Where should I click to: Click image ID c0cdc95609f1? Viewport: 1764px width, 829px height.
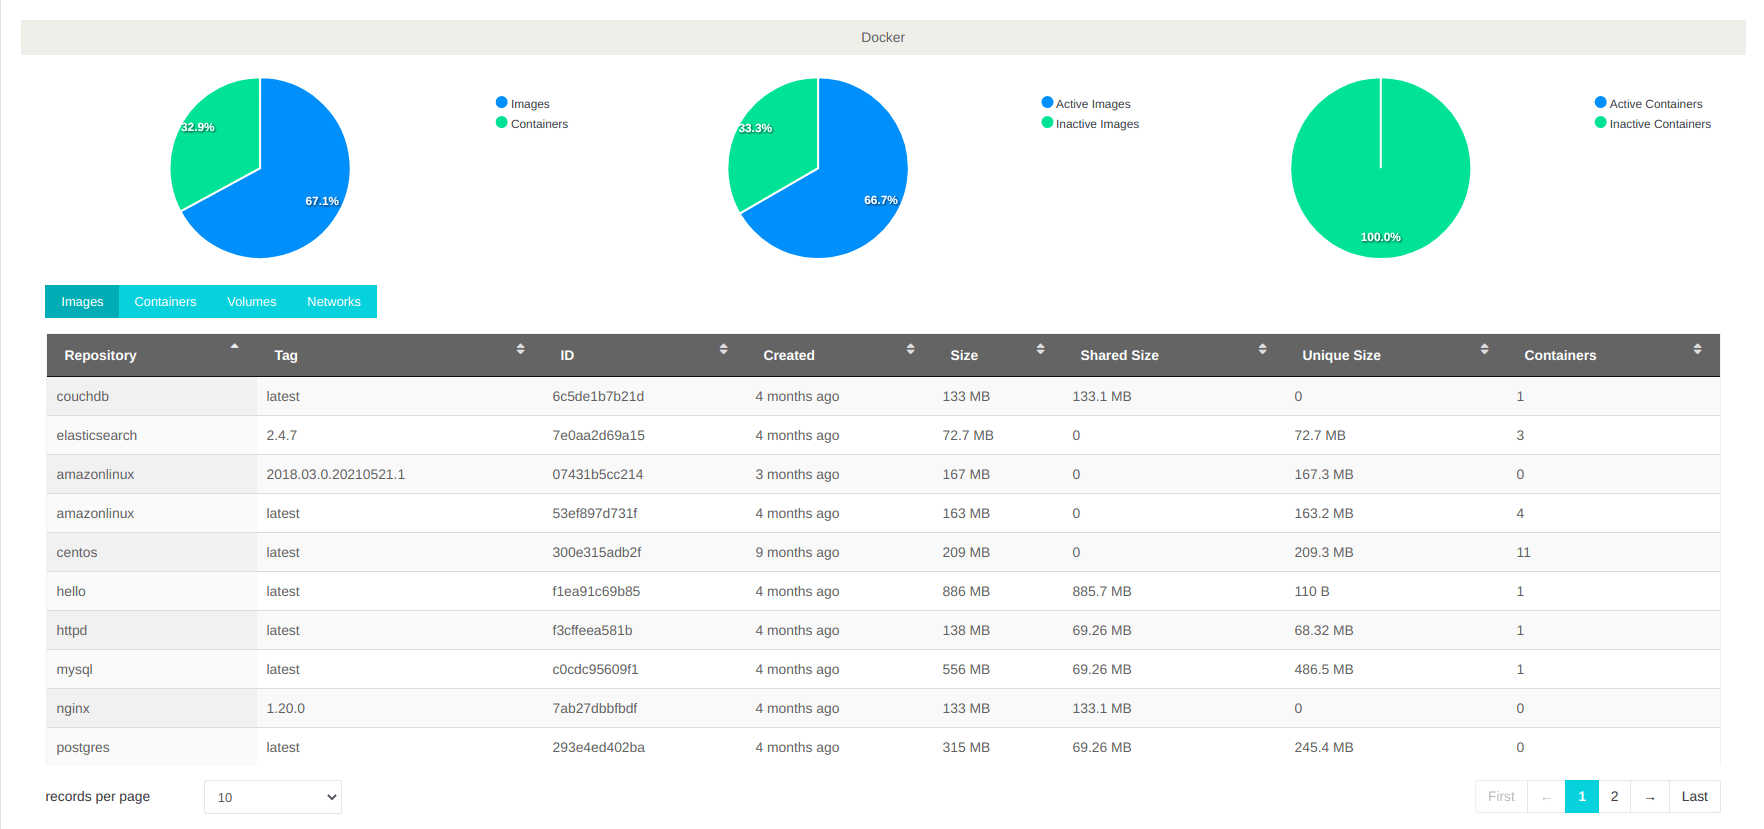coord(595,669)
